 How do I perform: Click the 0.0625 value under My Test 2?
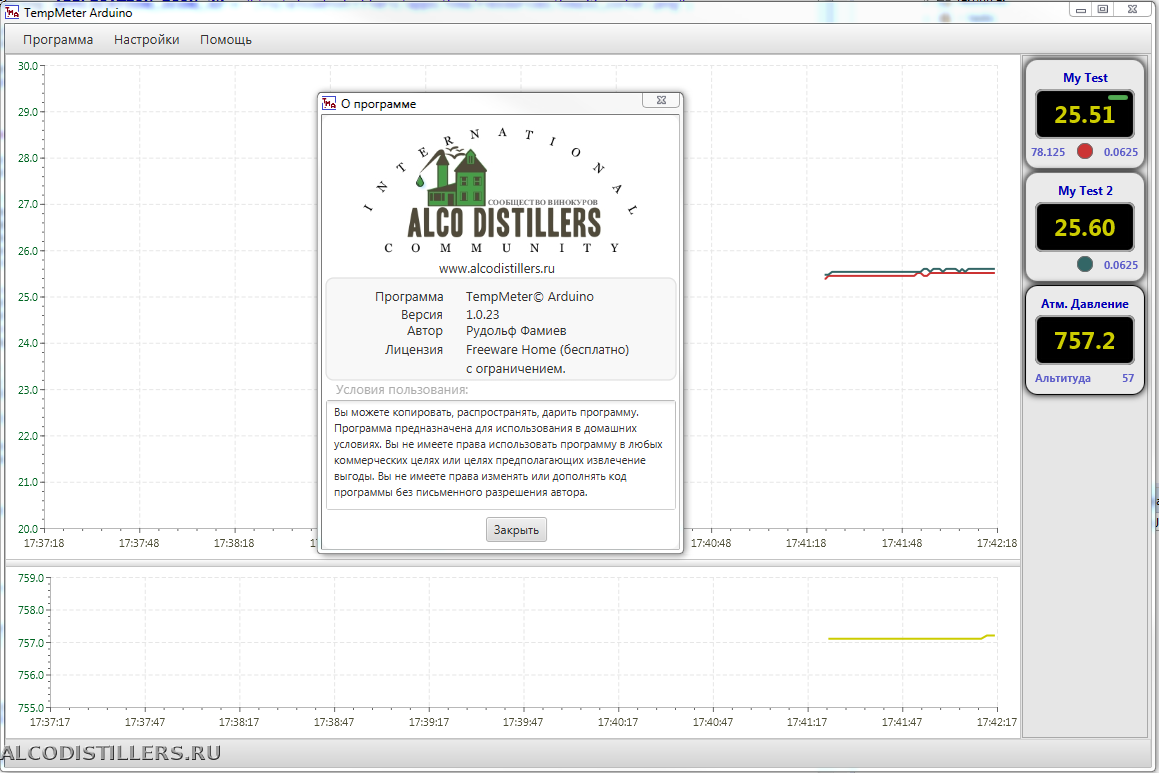pos(1121,265)
